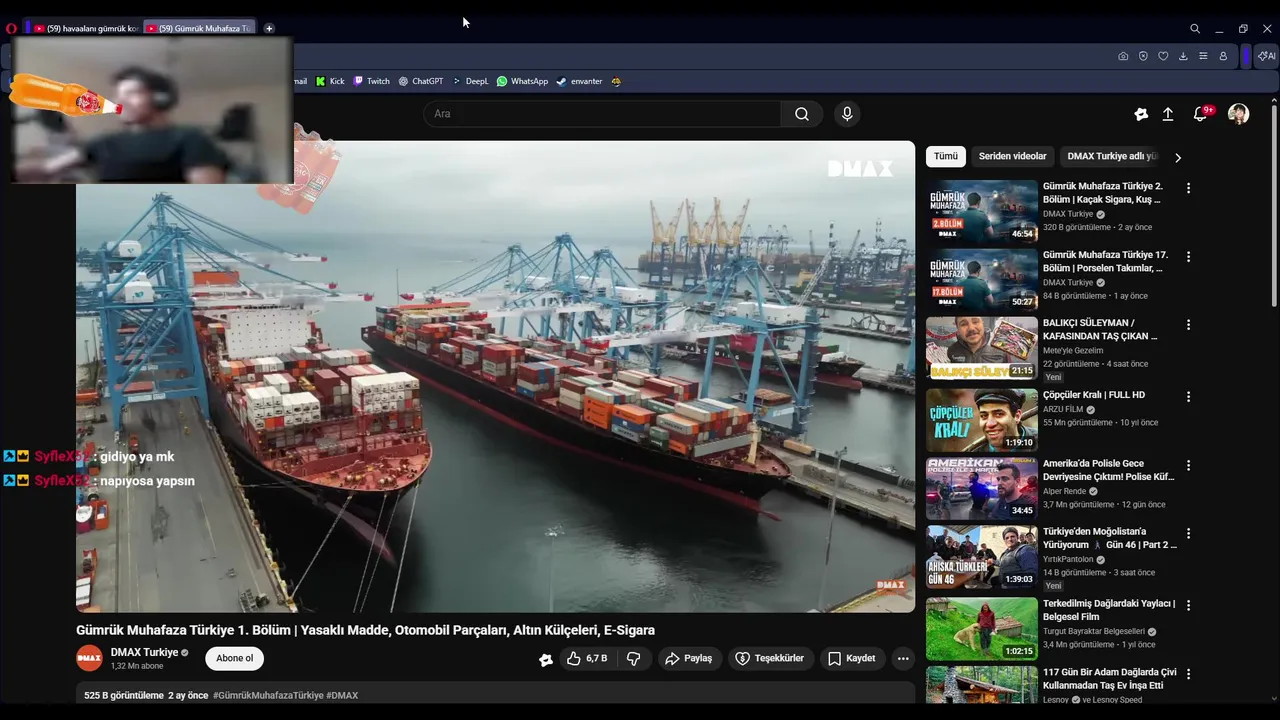Switch to havaalanı gümrük browser tab

[x=86, y=28]
